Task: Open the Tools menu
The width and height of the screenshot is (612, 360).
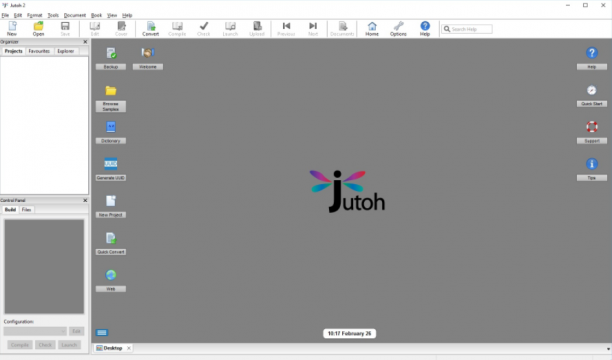Action: 53,15
